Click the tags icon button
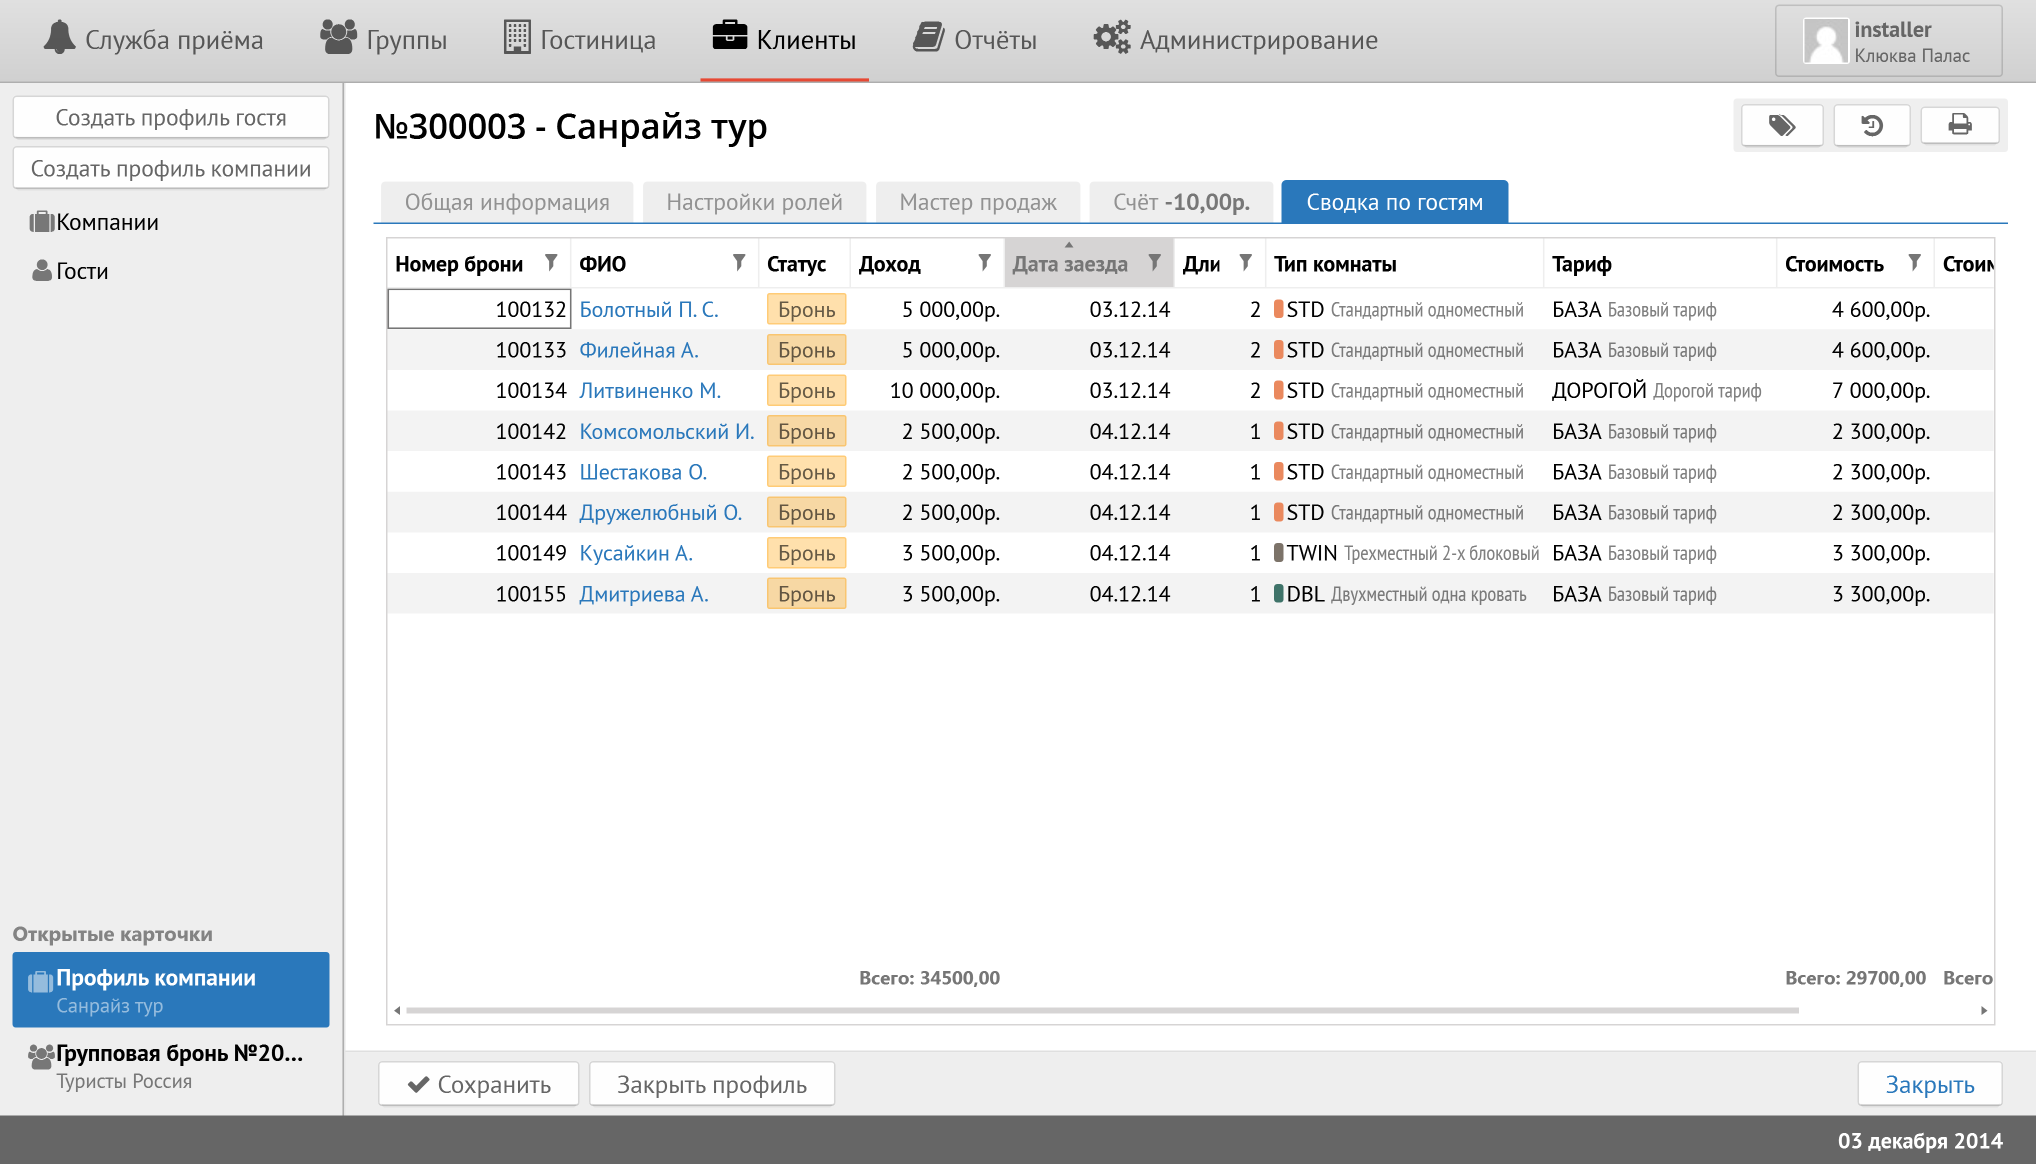This screenshot has height=1164, width=2036. pos(1782,126)
